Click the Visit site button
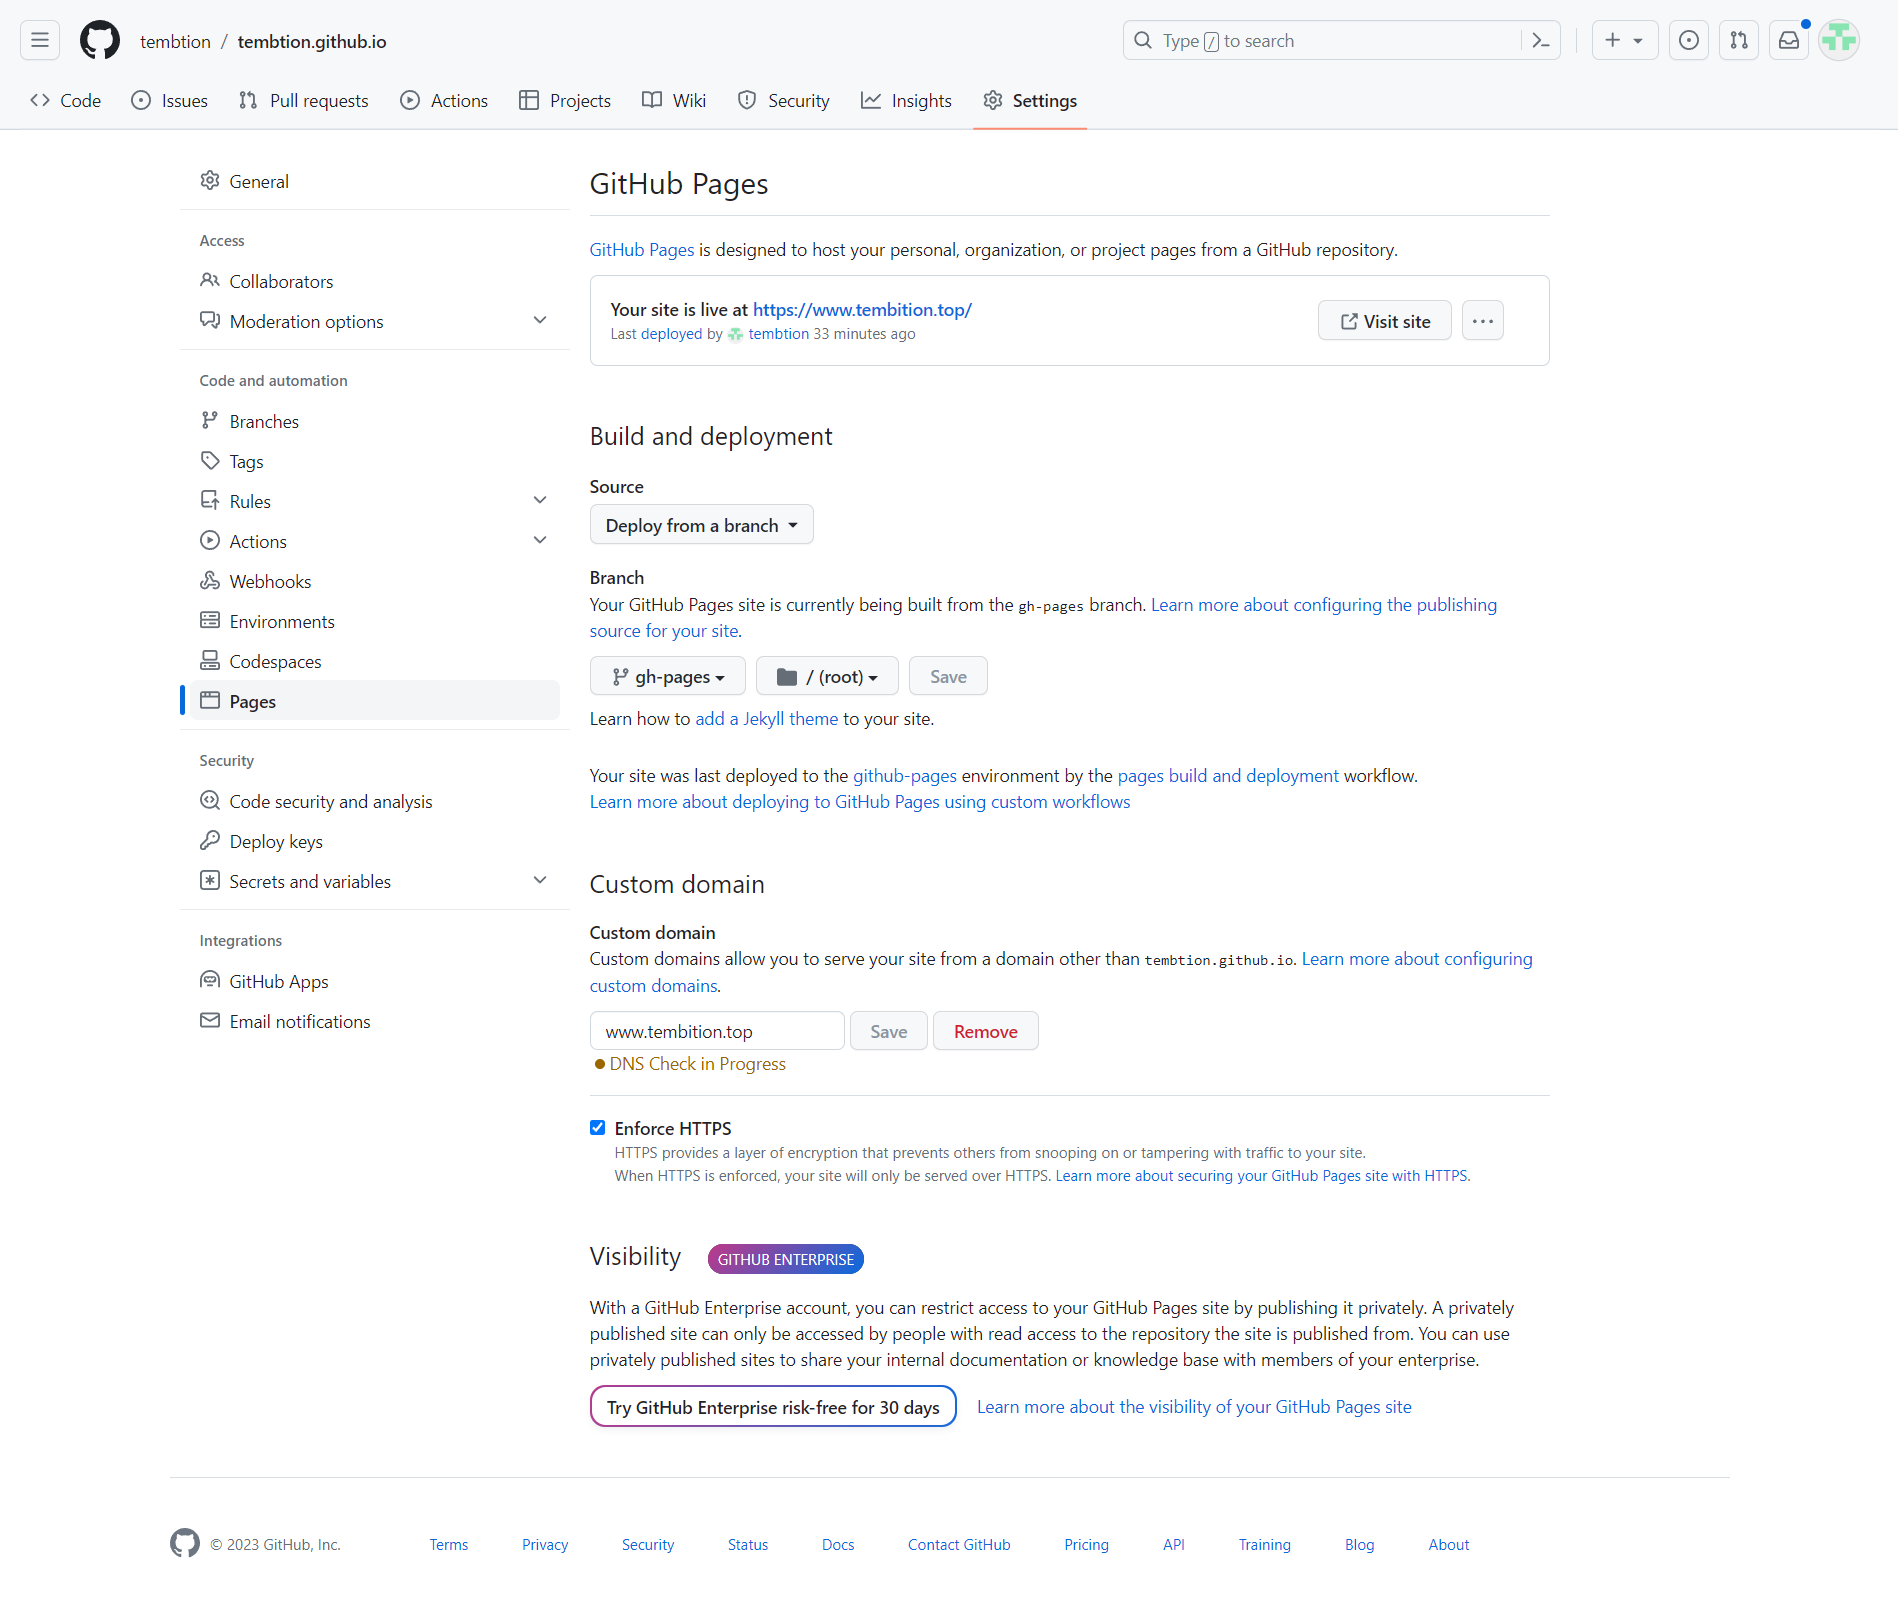The width and height of the screenshot is (1898, 1620). (x=1385, y=321)
